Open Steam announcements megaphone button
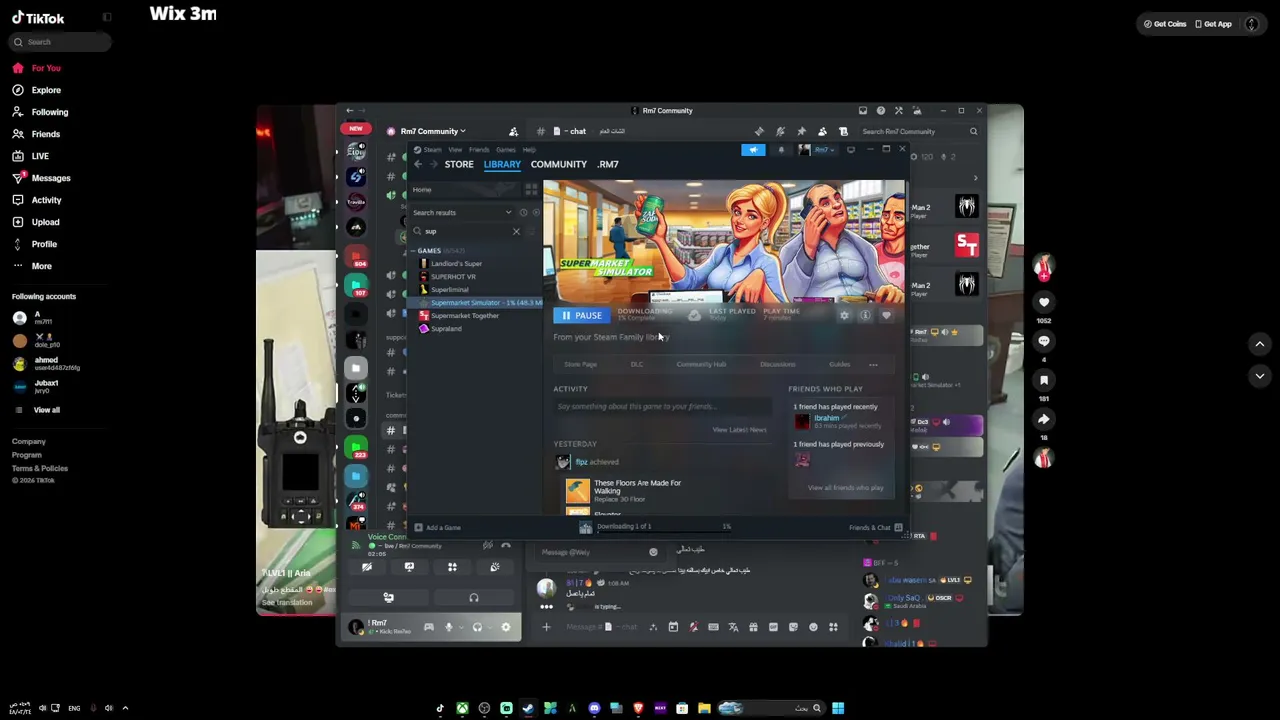This screenshot has width=1280, height=720. (753, 150)
